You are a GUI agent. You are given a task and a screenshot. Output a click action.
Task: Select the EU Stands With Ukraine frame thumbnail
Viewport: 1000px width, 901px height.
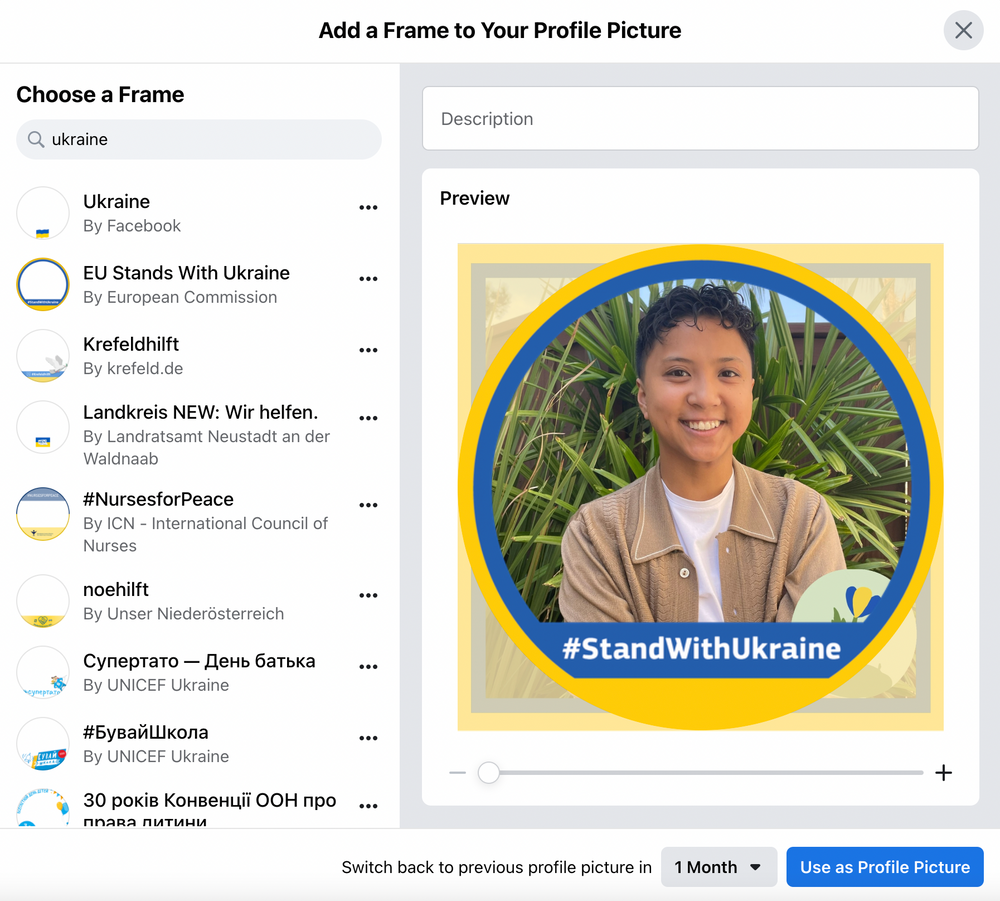click(x=42, y=284)
